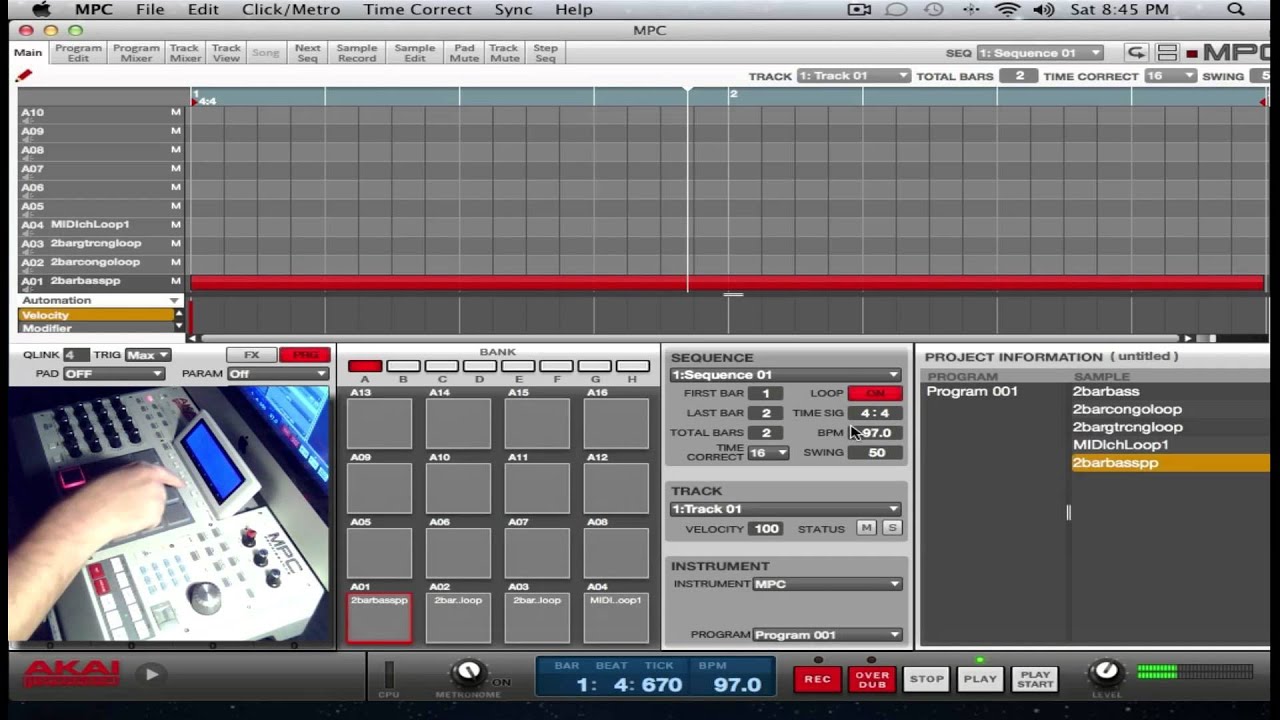Toggle the FX button
The image size is (1280, 720).
[x=251, y=355]
